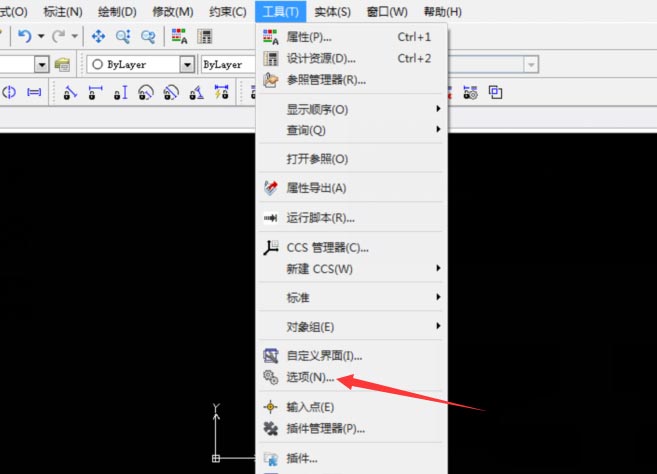Open the 约束(C) menu
This screenshot has height=474, width=657.
click(228, 12)
